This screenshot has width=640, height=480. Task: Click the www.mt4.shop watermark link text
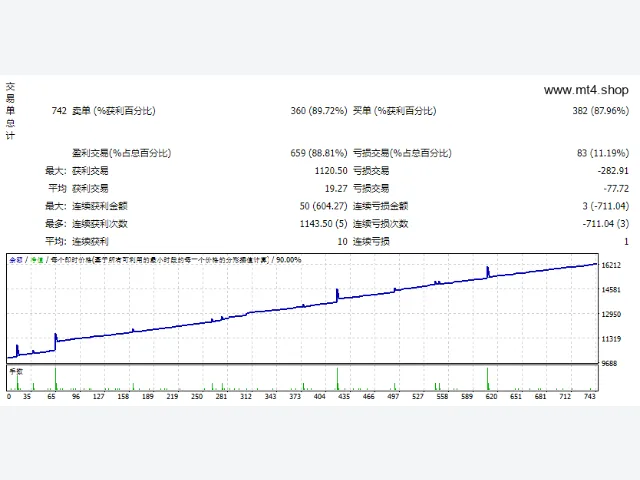point(586,90)
